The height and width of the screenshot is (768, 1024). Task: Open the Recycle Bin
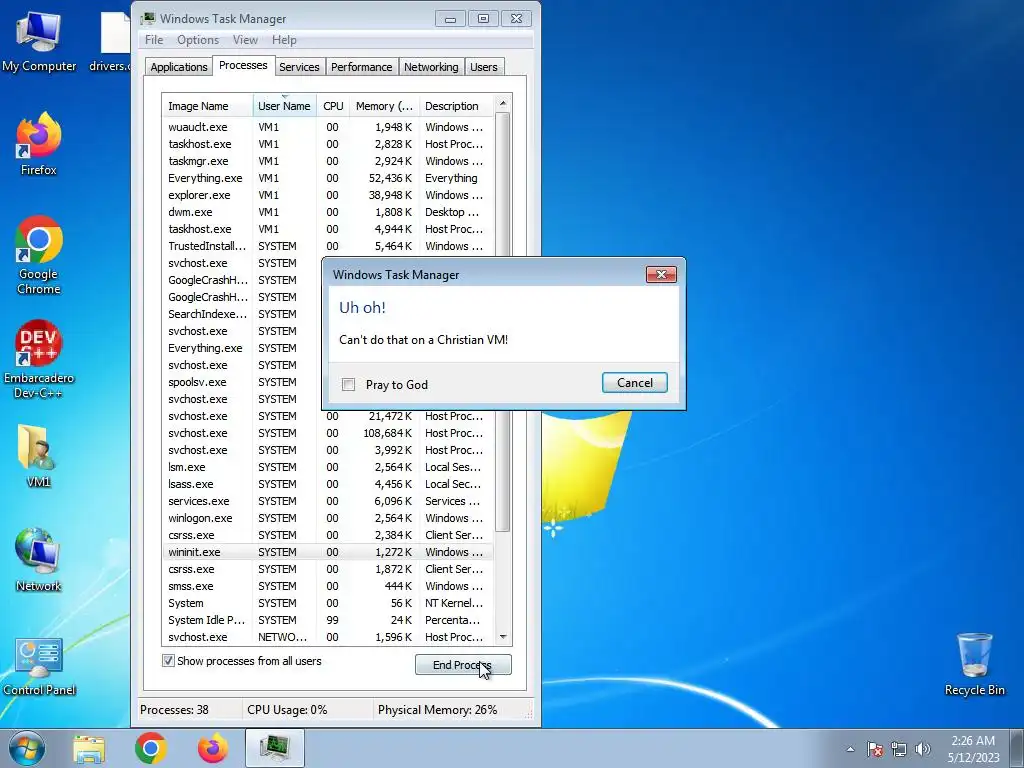pyautogui.click(x=974, y=664)
